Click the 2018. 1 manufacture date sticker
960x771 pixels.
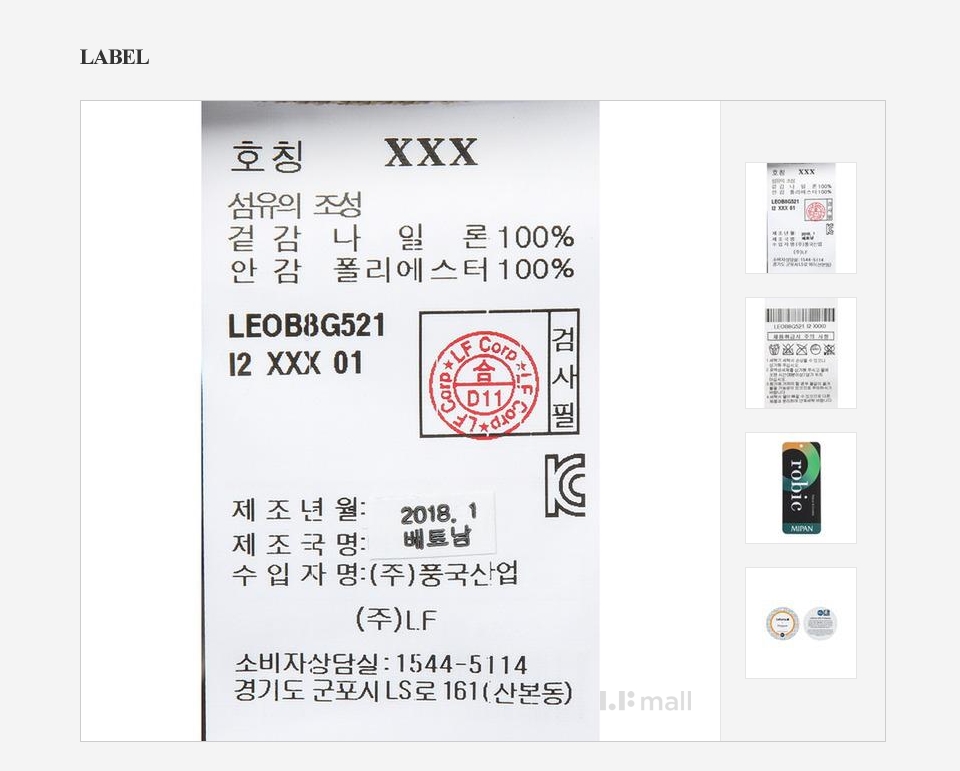[435, 524]
